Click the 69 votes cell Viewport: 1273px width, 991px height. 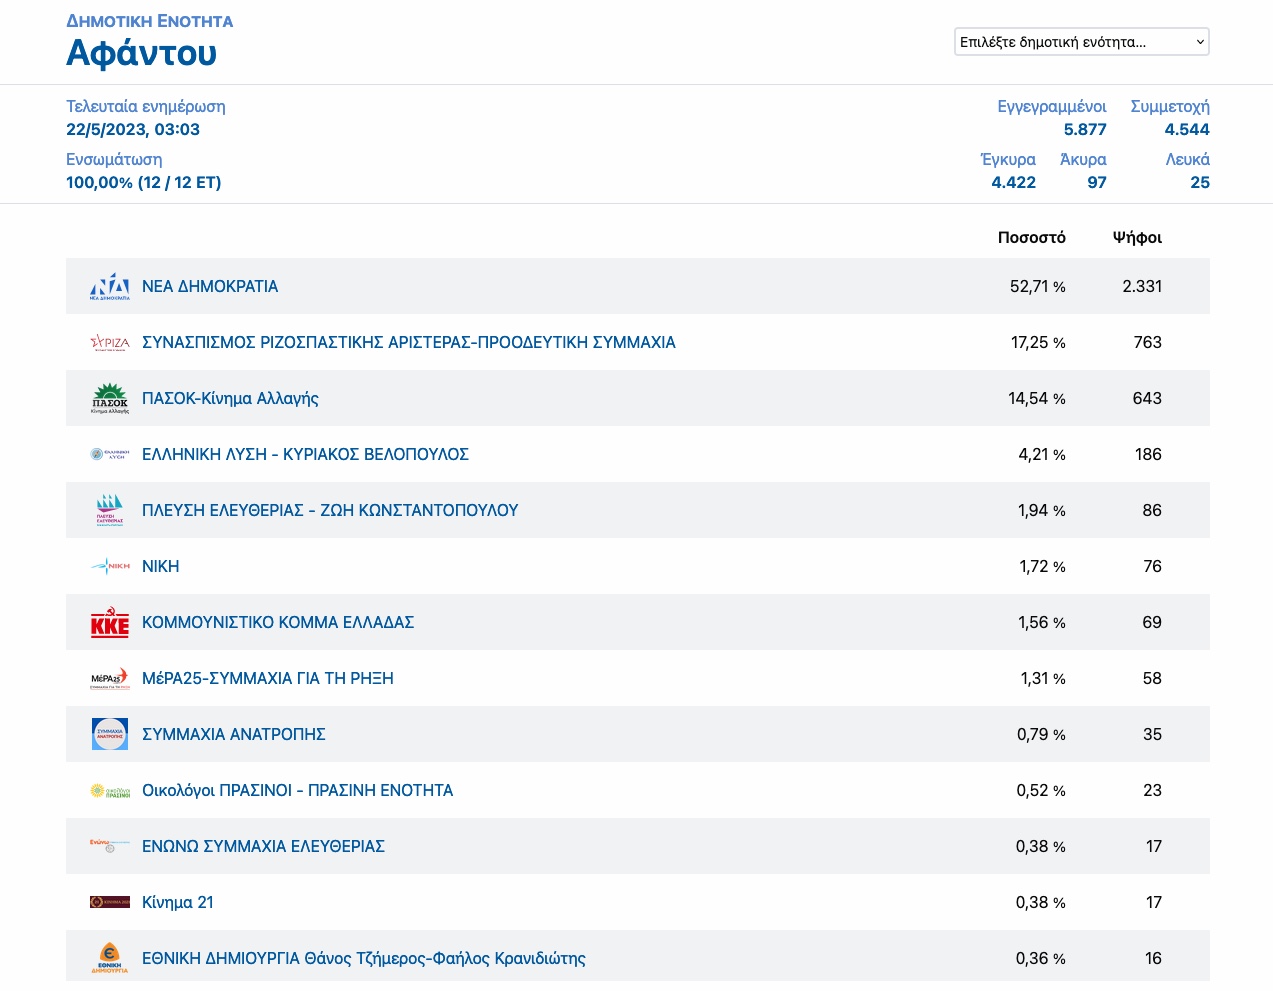tap(1152, 622)
